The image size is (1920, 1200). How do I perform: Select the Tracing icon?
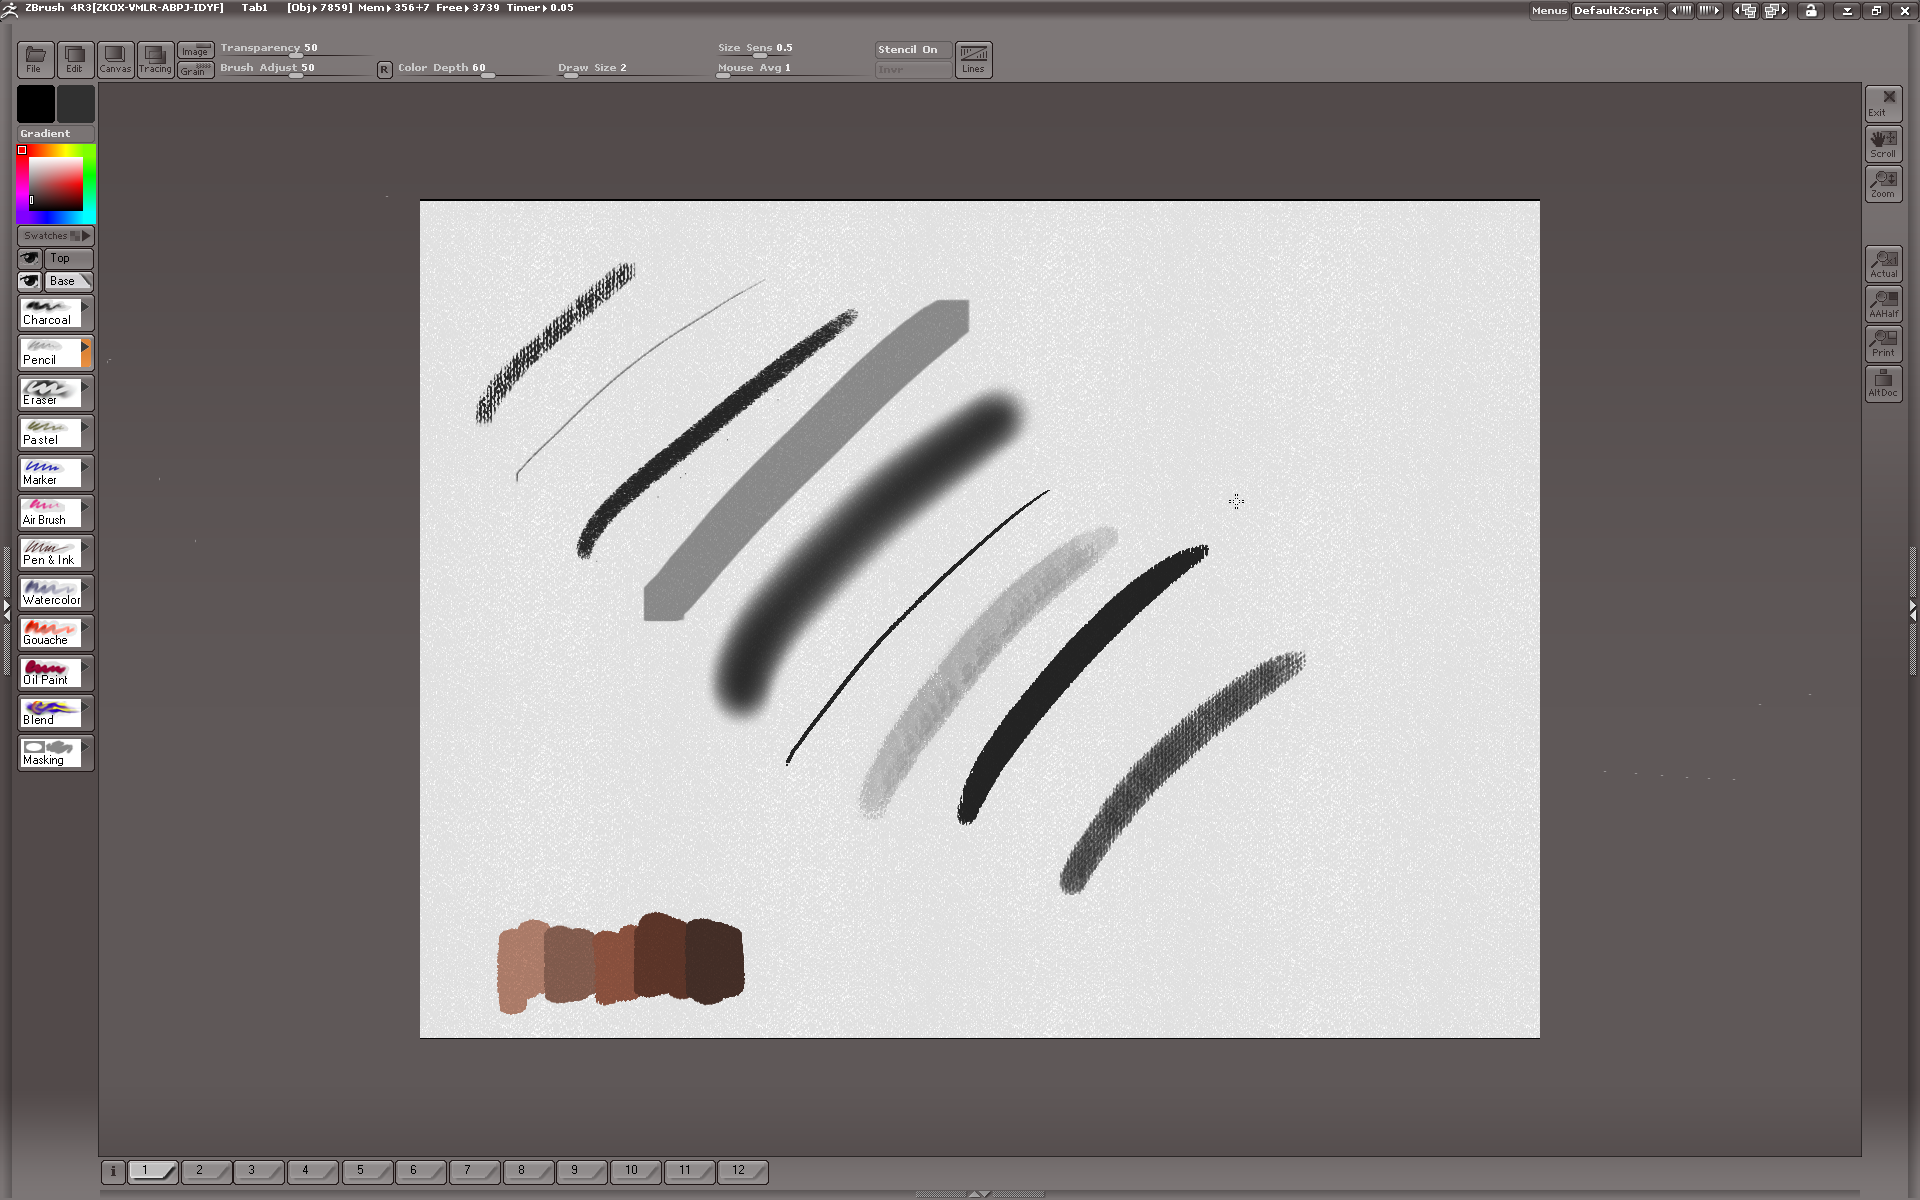(x=155, y=59)
